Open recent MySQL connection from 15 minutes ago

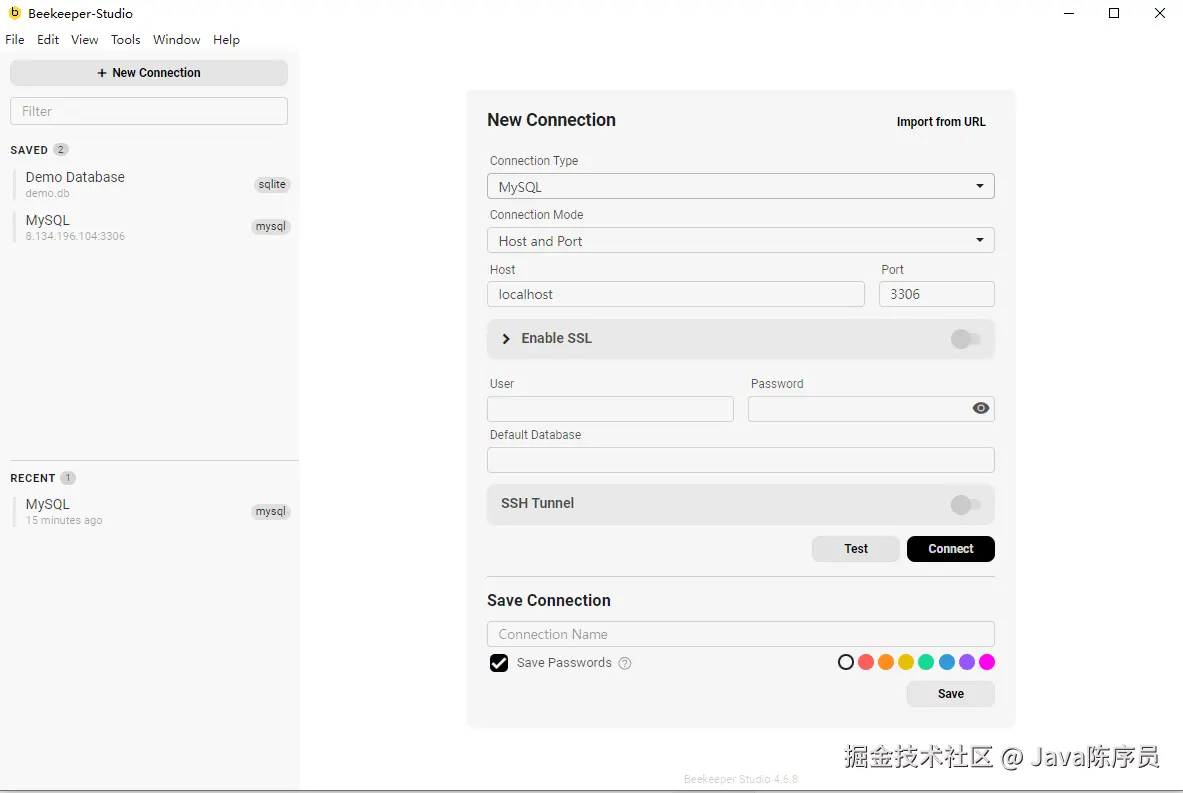point(151,512)
